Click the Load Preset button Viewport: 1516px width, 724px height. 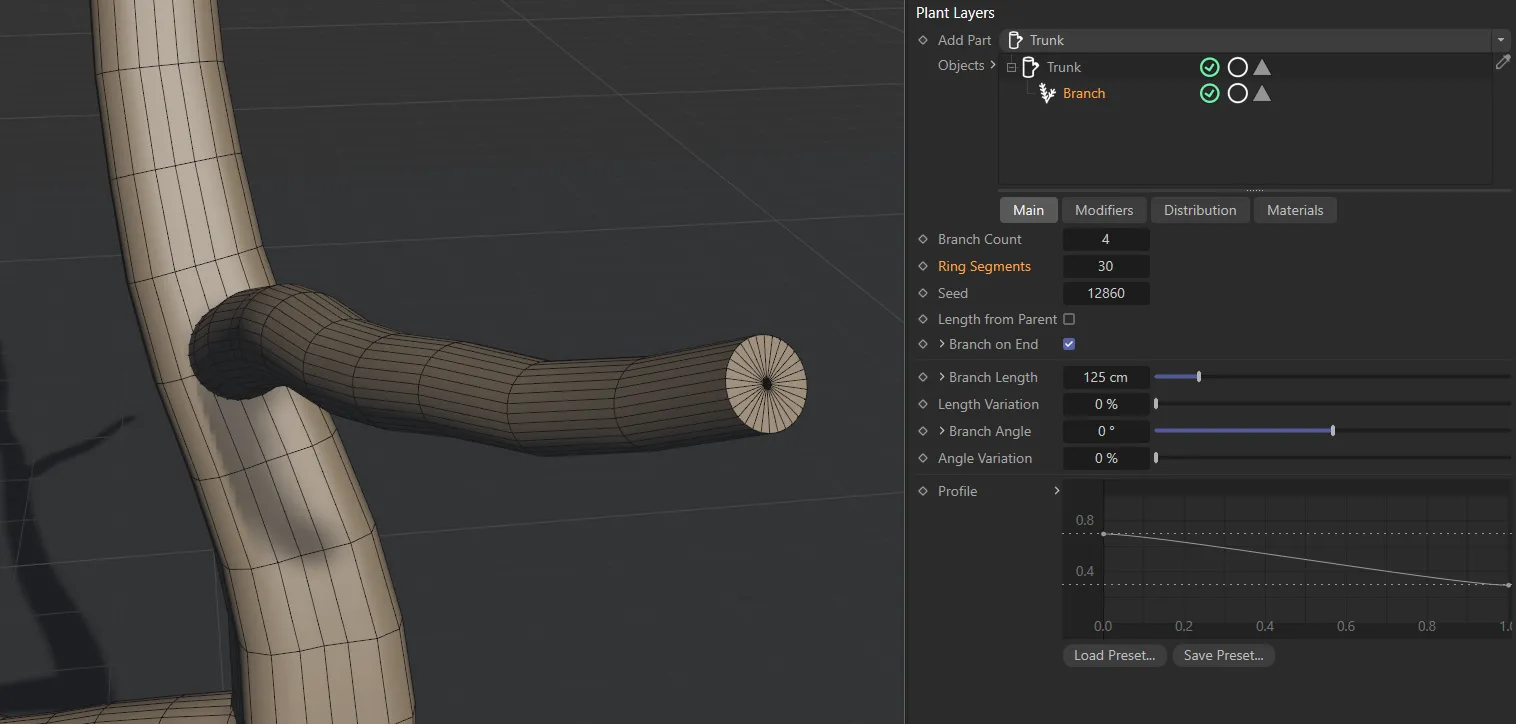tap(1114, 655)
